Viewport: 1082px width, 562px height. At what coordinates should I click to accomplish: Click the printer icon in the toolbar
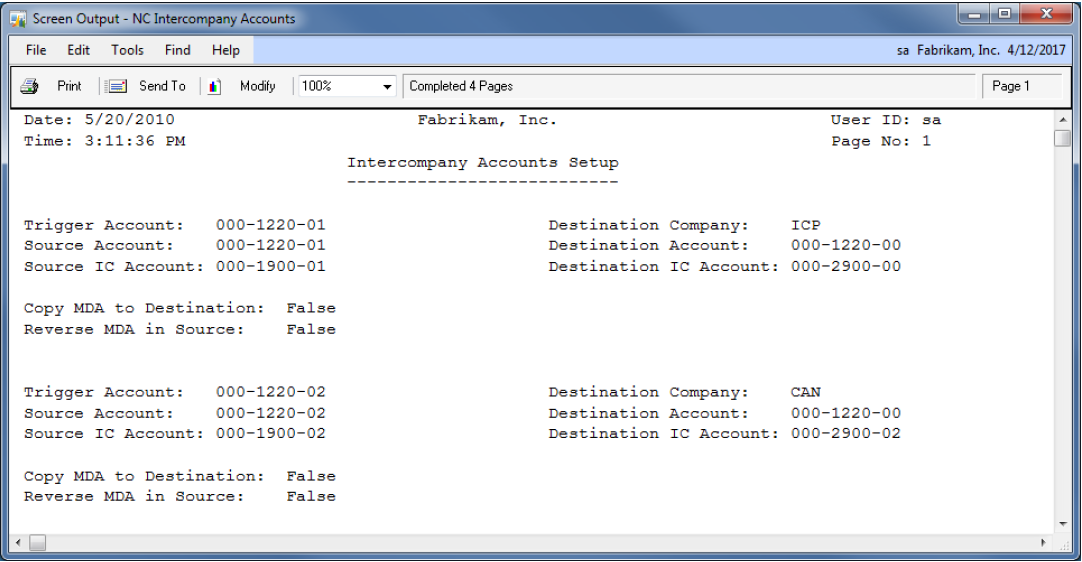30,86
